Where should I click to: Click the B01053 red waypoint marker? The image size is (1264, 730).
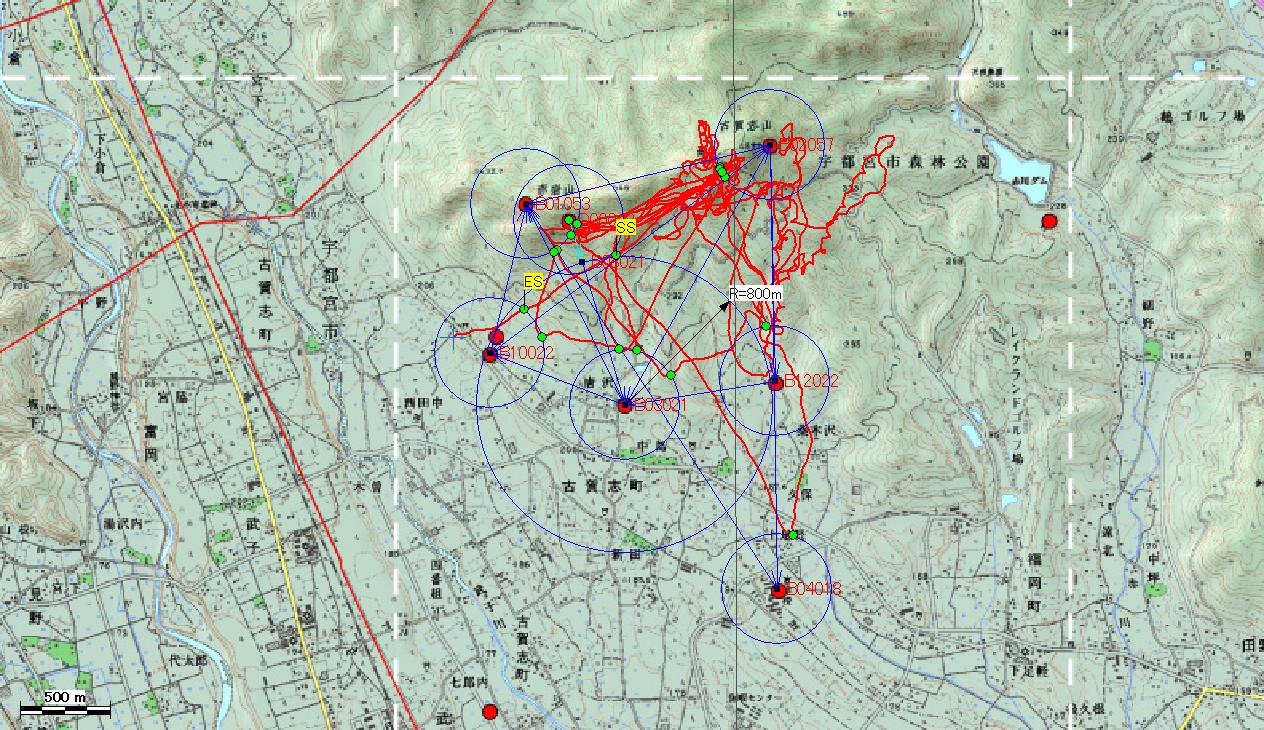(x=526, y=204)
